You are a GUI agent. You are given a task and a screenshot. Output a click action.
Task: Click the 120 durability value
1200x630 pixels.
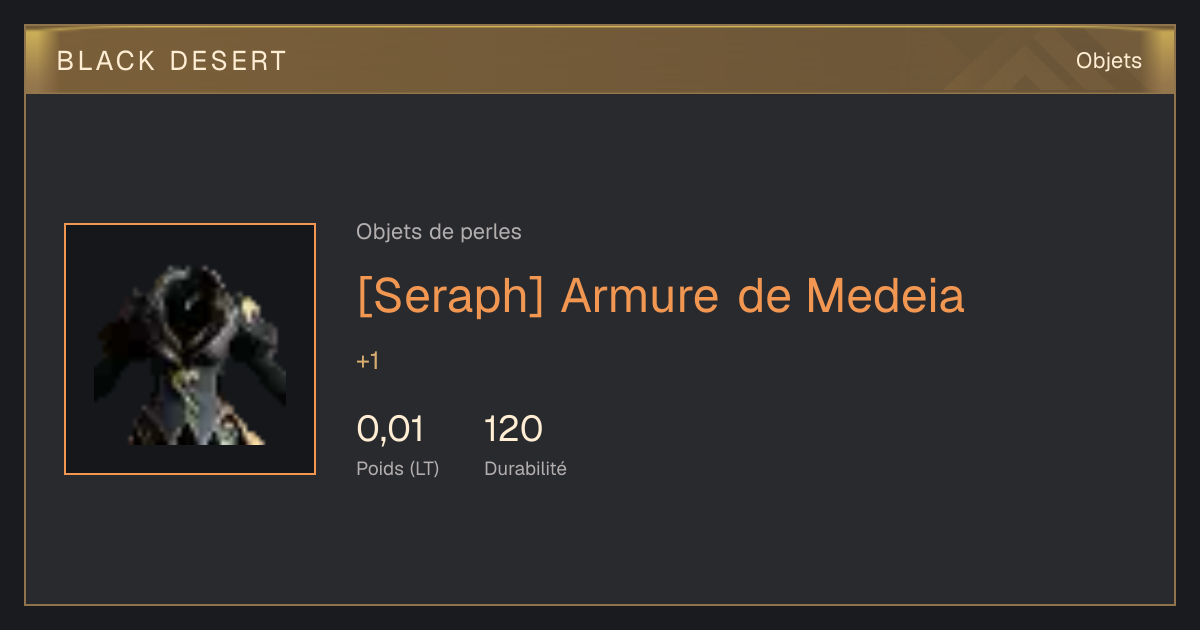click(x=513, y=429)
